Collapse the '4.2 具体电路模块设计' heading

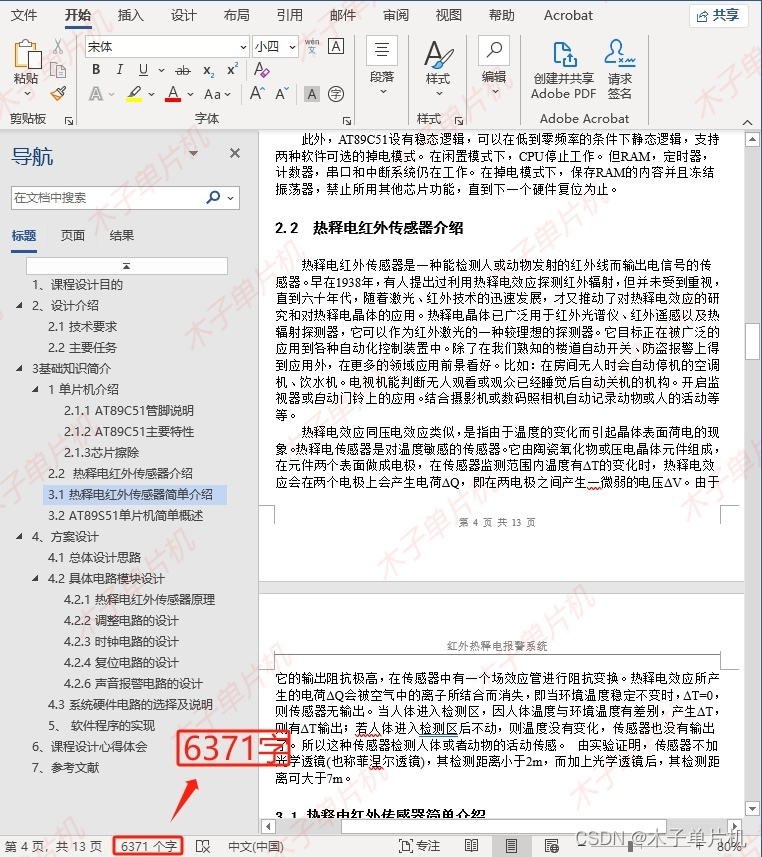click(x=35, y=578)
